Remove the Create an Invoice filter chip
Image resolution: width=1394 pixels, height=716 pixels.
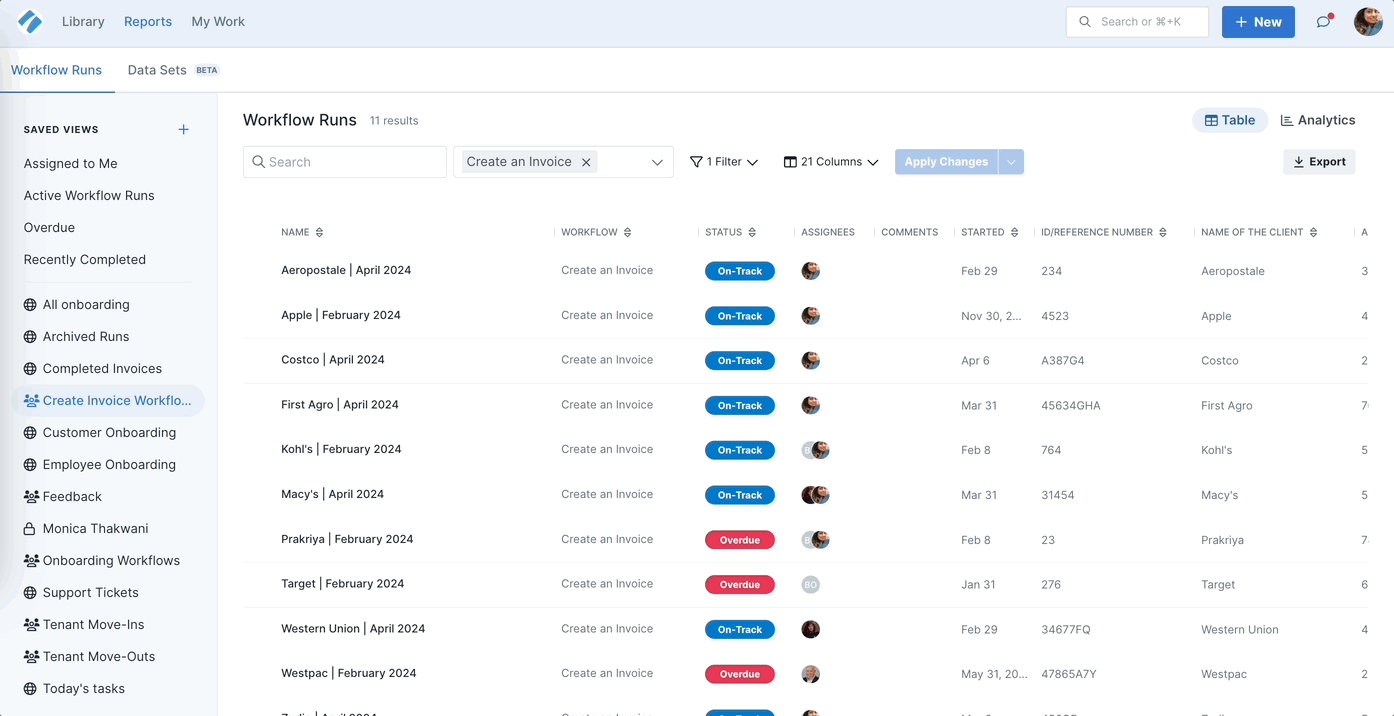586,162
